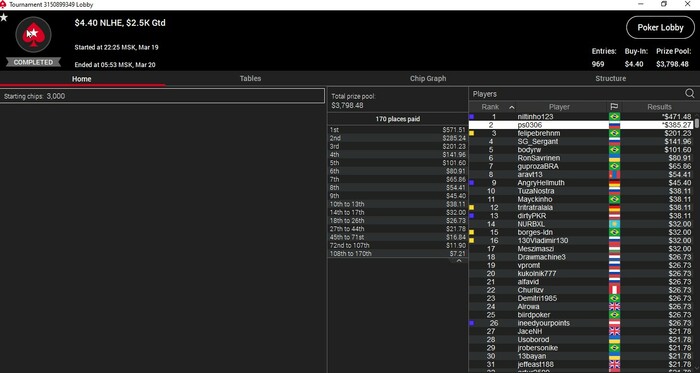Click the 108th to 170th payout row
Screen dimensions: 700x373
[397, 254]
